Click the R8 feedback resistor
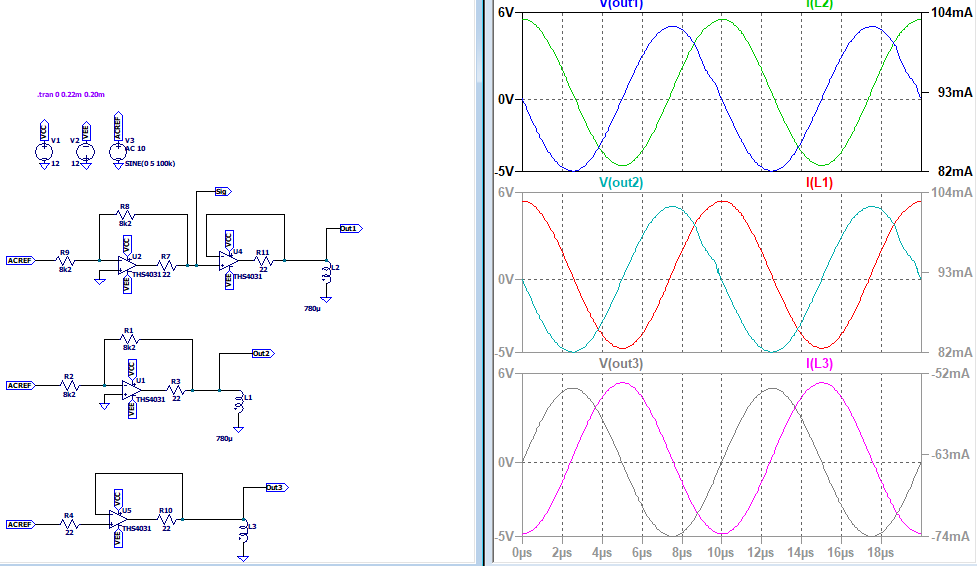Viewport: 977px width, 566px height. point(125,216)
